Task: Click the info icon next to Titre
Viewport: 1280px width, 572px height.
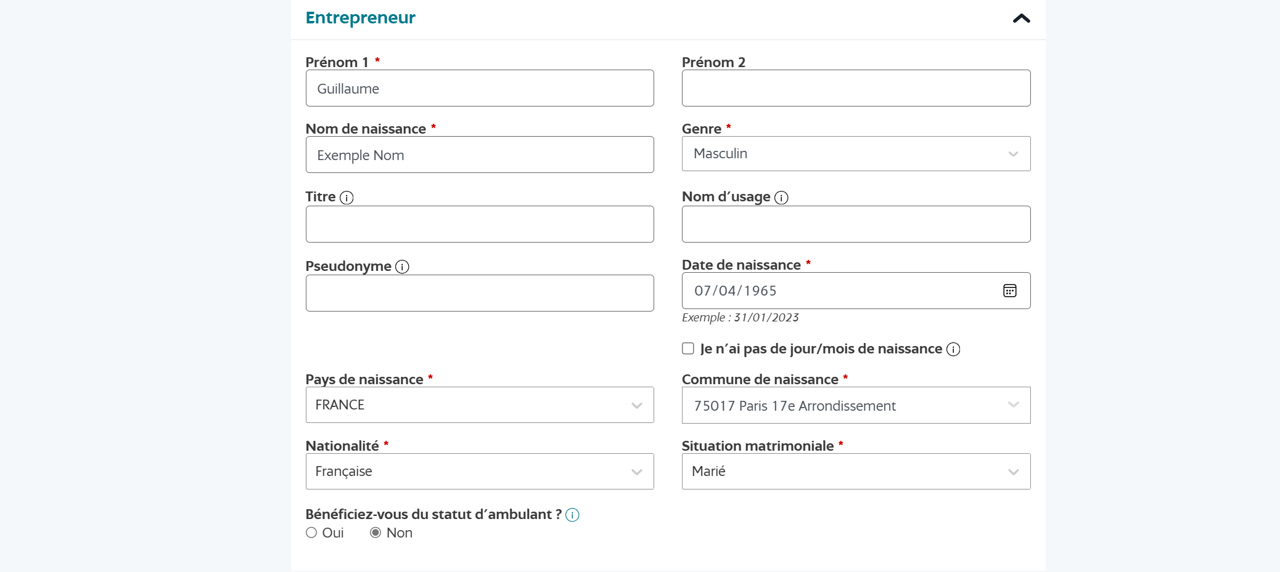Action: (x=347, y=198)
